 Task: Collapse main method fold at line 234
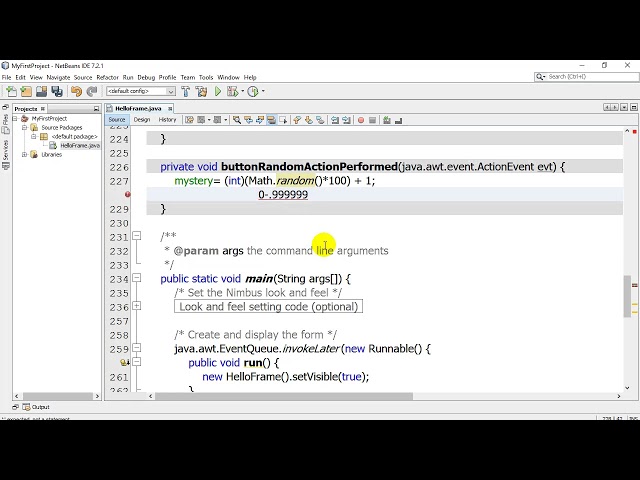click(137, 278)
